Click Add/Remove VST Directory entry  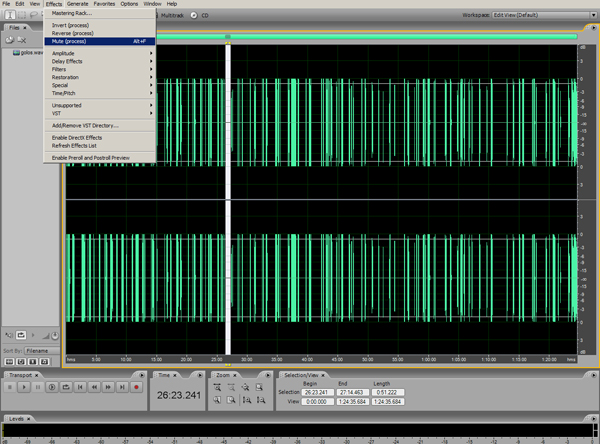(x=85, y=125)
